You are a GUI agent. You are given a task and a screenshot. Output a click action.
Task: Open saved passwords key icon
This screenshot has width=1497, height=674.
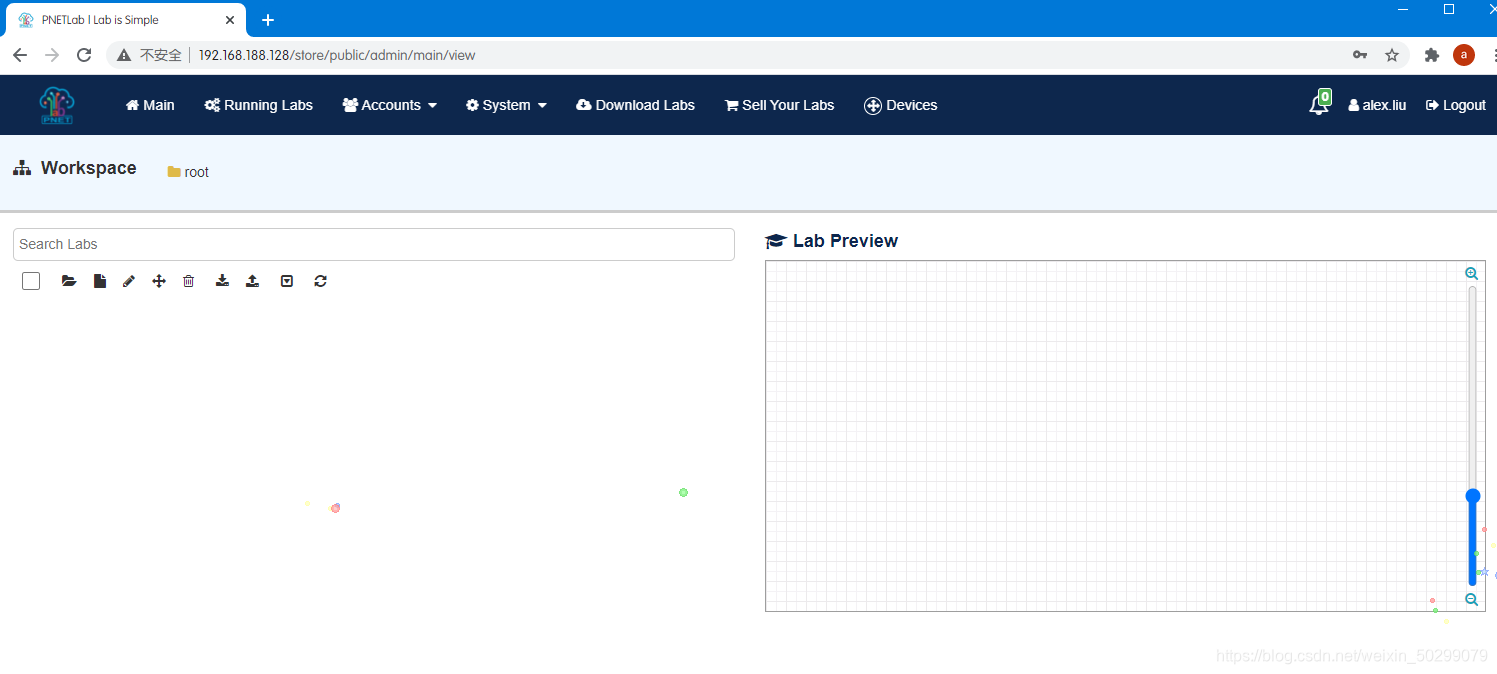tap(1360, 55)
